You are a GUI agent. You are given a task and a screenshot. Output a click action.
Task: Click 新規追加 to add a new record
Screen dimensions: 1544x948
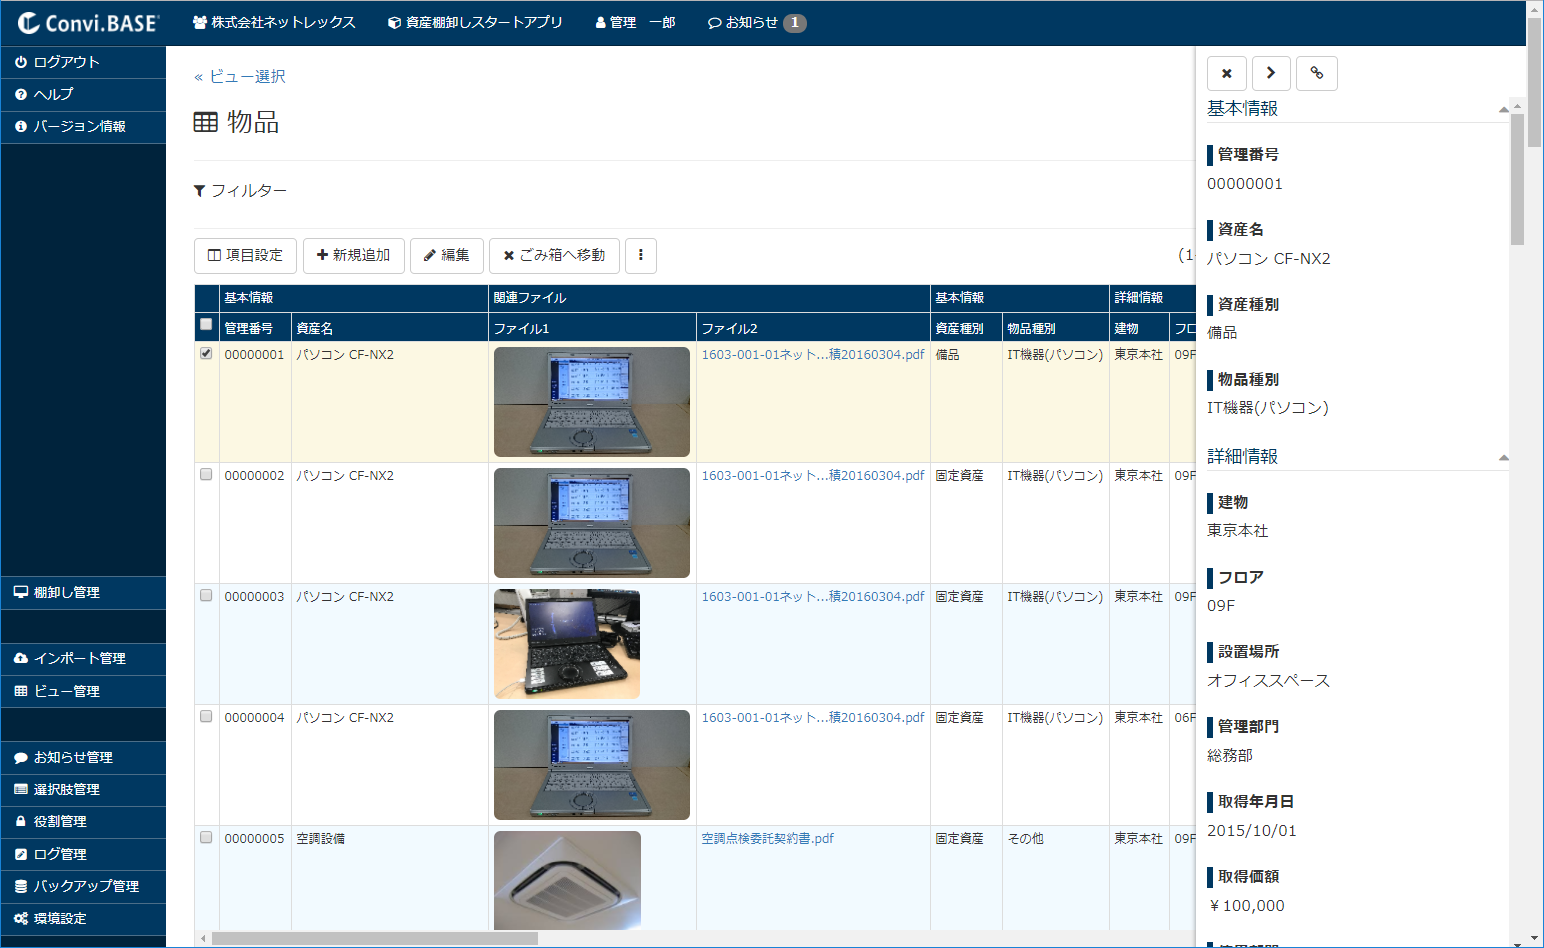tap(353, 256)
